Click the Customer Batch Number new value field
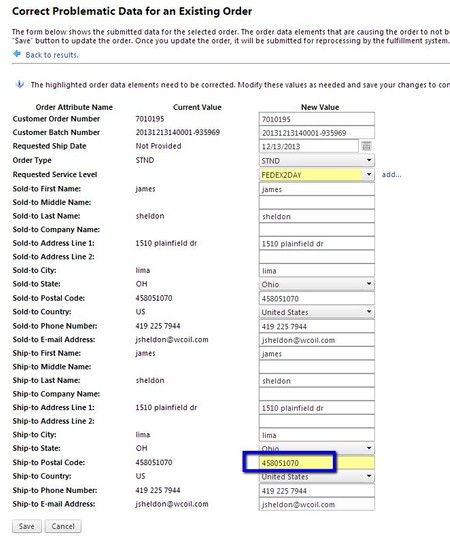This screenshot has height=540, width=450. click(x=316, y=133)
